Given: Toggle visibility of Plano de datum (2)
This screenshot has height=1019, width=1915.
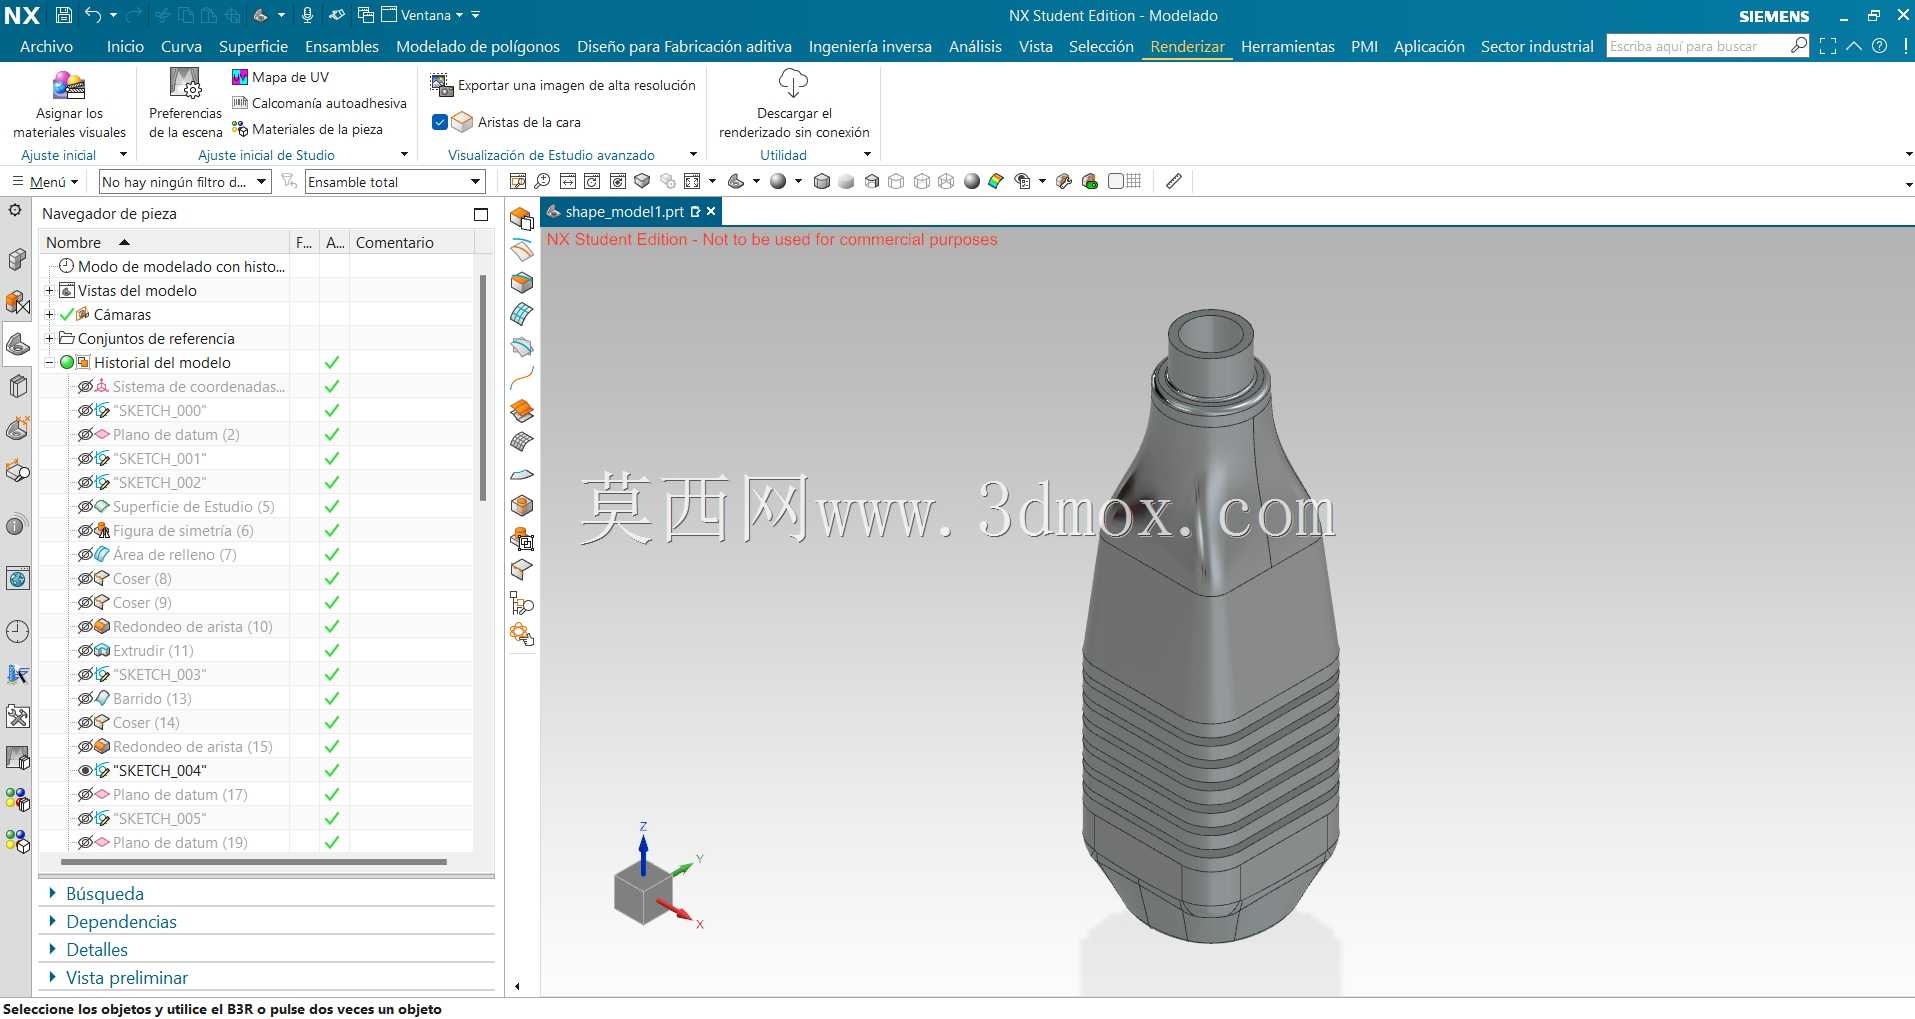Looking at the screenshot, I should click(x=86, y=435).
